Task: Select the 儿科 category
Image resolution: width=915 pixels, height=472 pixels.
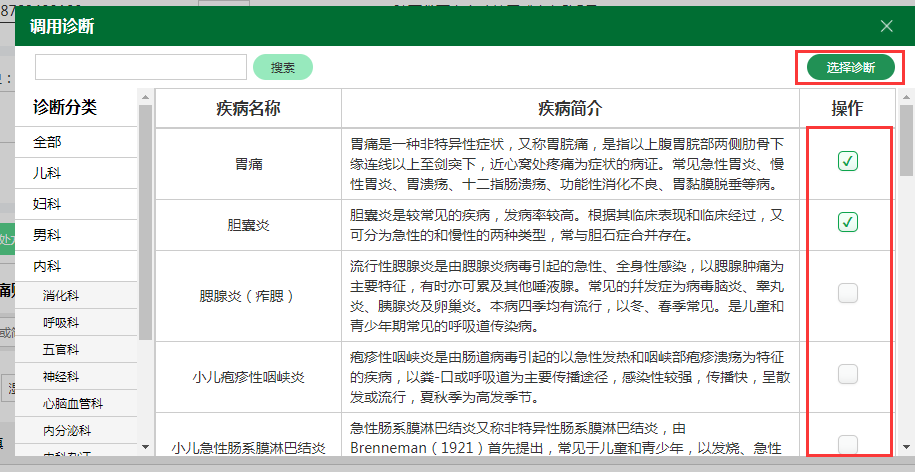Action: click(48, 173)
